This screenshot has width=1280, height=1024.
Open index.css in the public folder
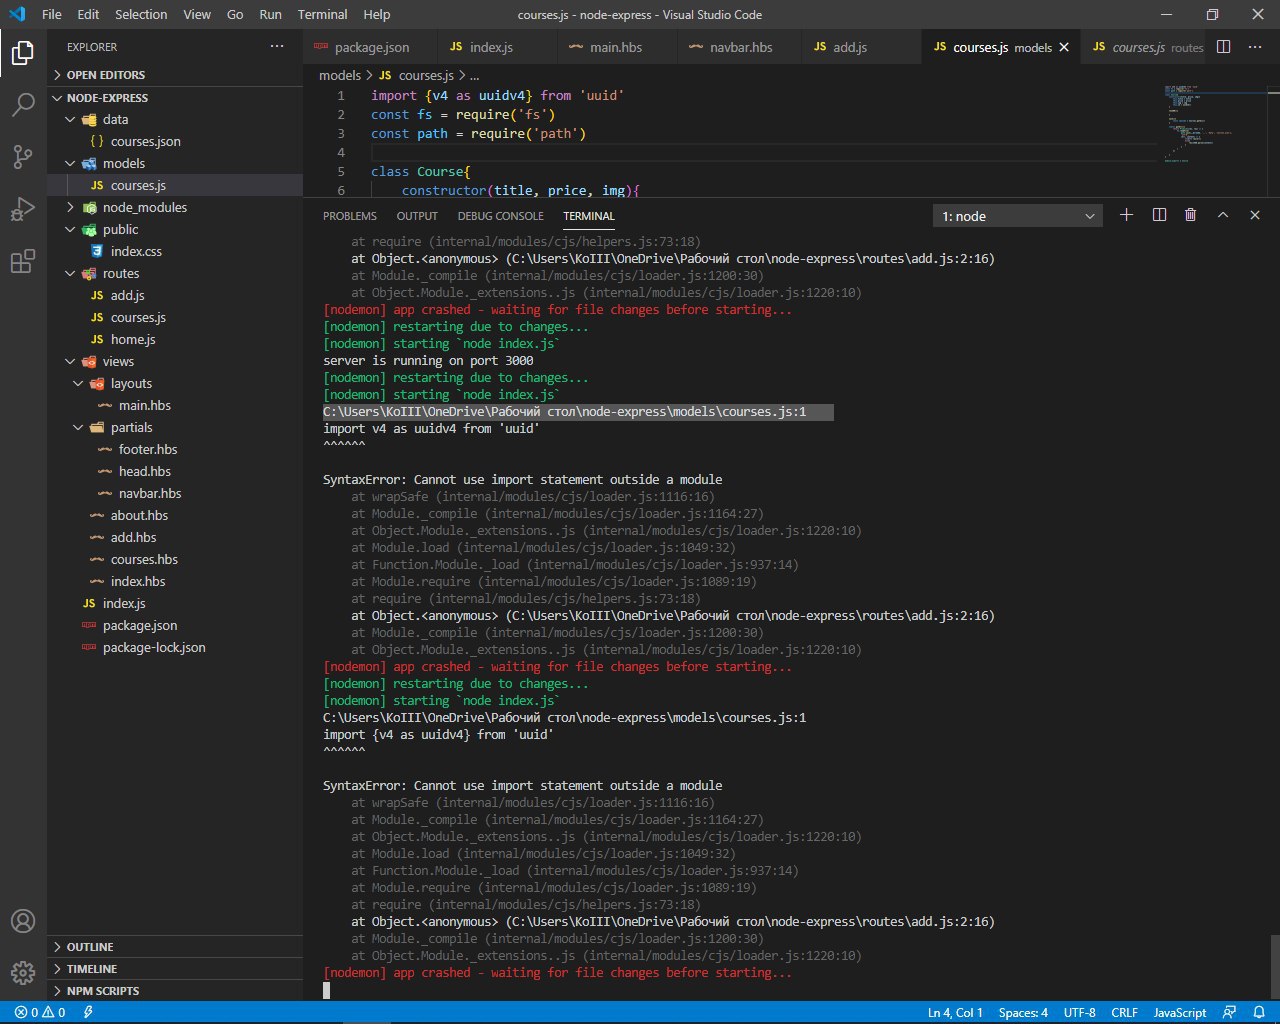click(175, 251)
